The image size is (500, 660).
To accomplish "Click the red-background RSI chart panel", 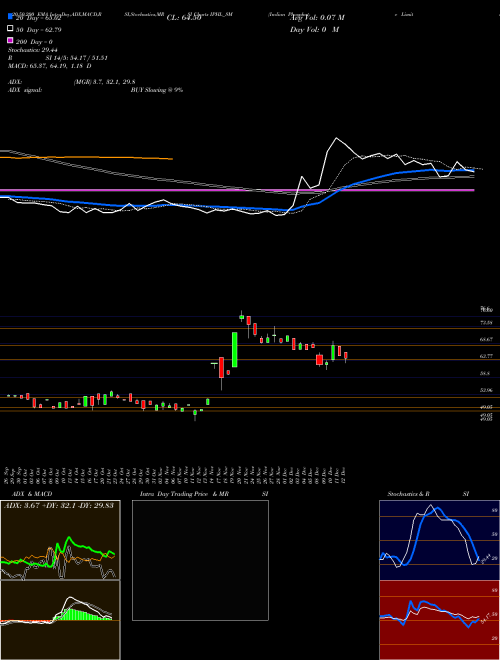I will click(x=439, y=620).
